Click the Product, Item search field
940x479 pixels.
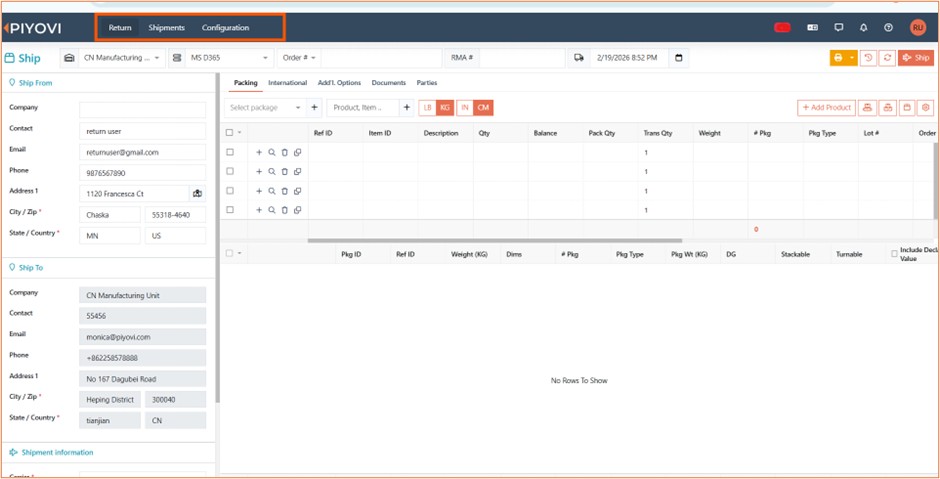[x=363, y=108]
